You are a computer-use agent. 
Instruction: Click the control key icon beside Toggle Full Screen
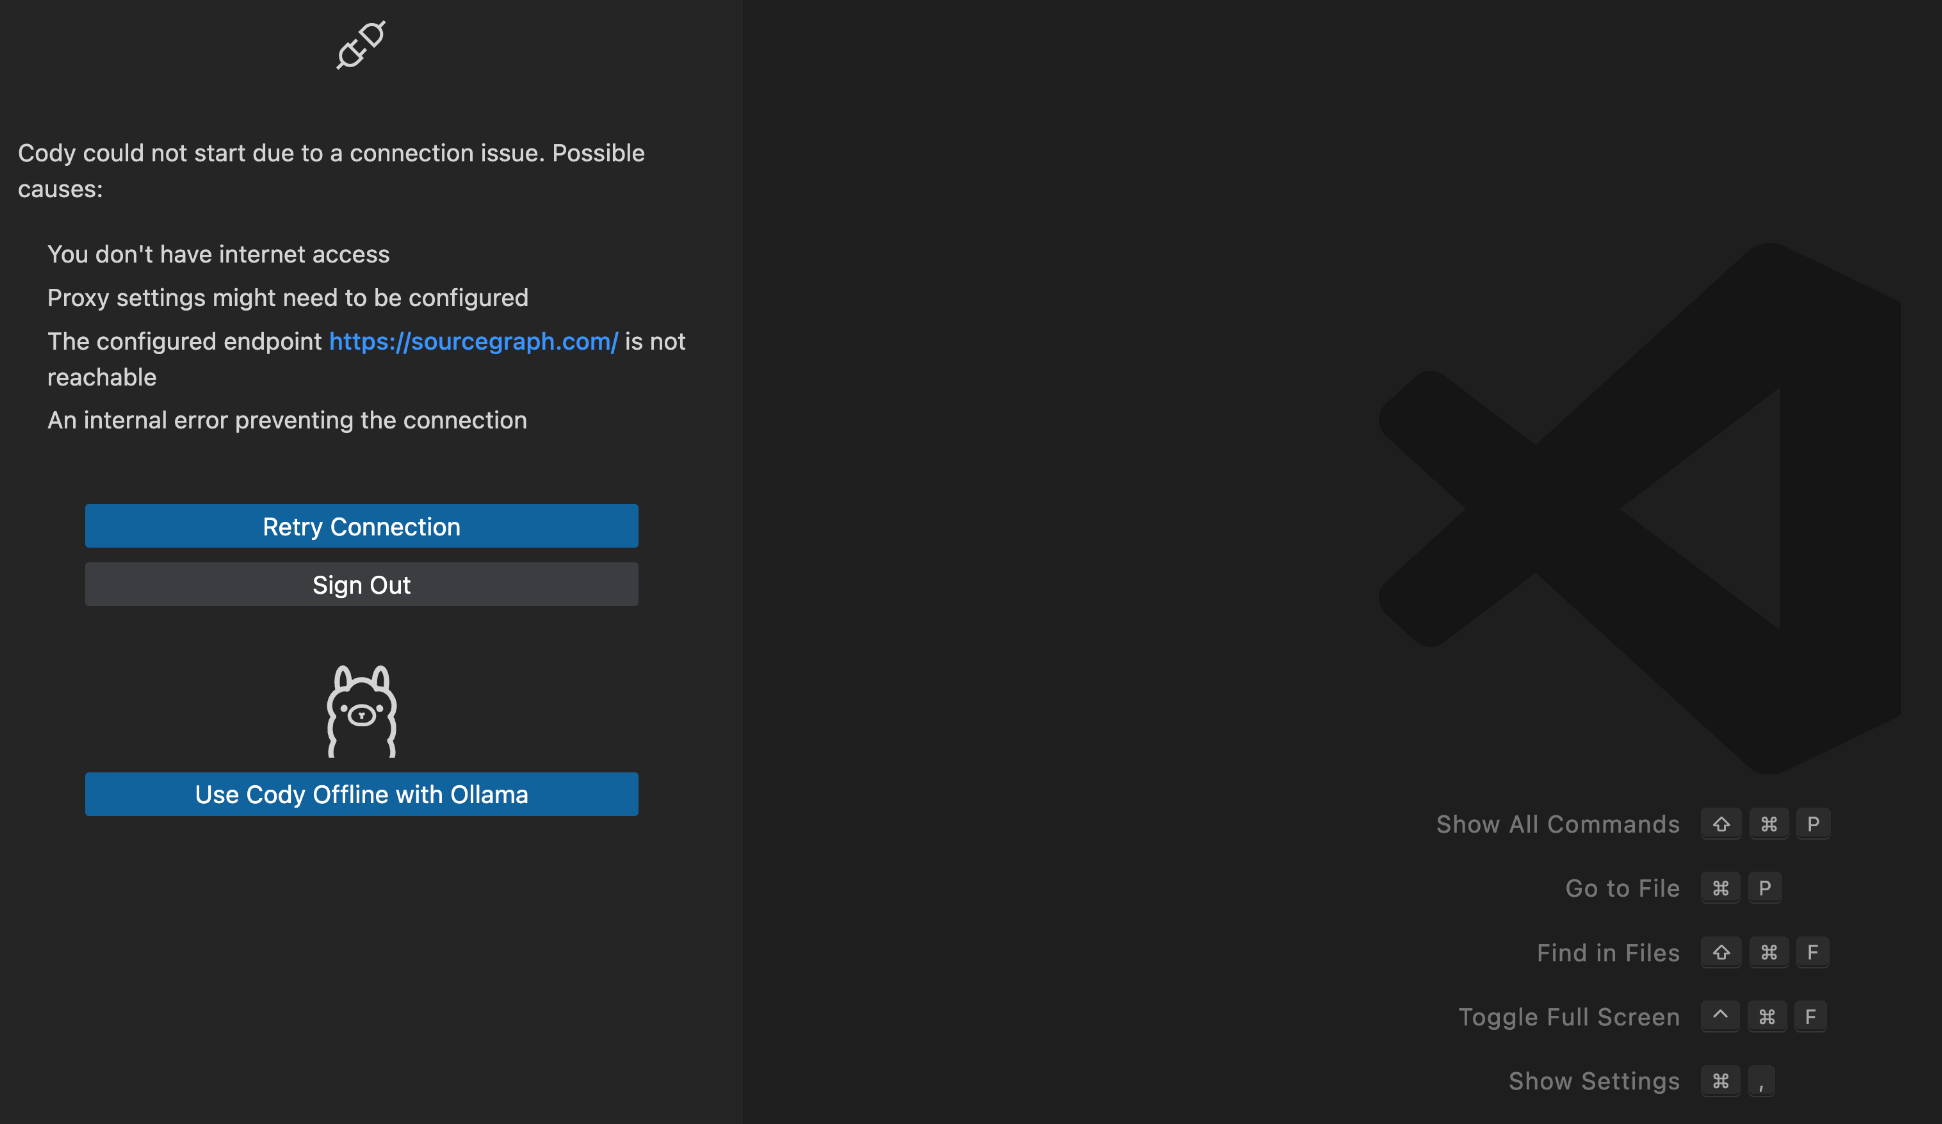click(x=1720, y=1017)
